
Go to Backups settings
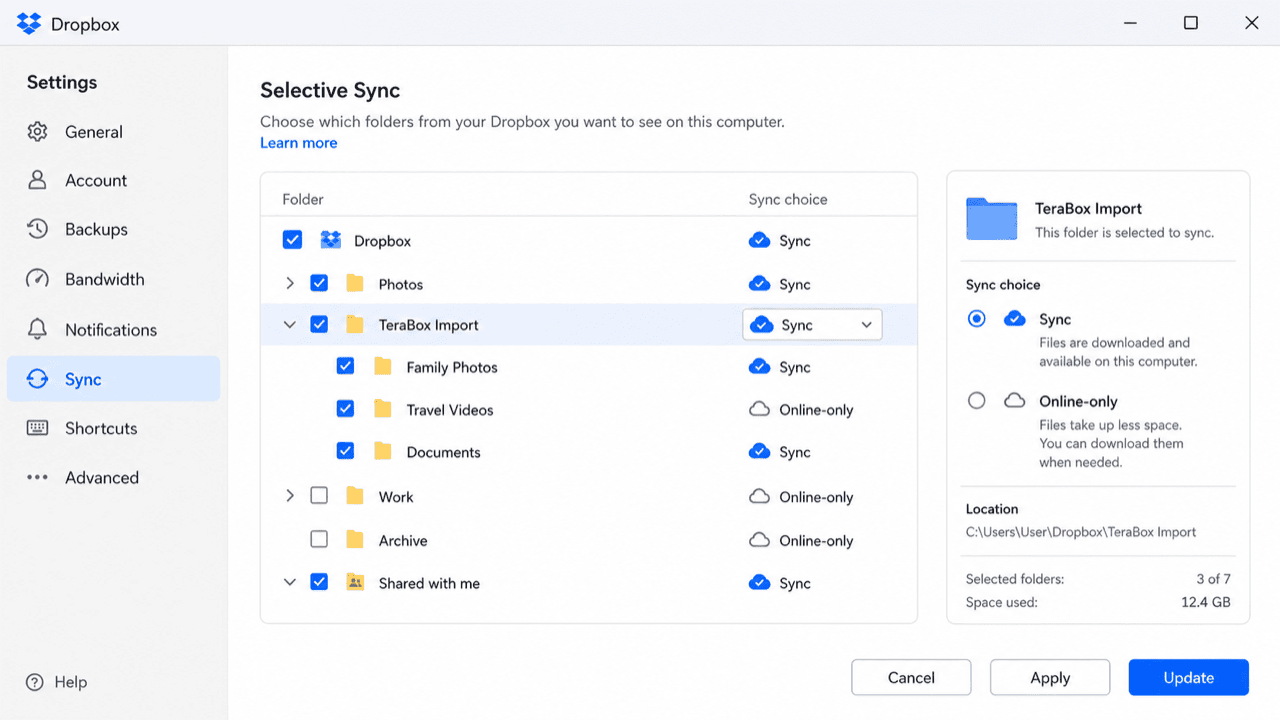[113, 229]
